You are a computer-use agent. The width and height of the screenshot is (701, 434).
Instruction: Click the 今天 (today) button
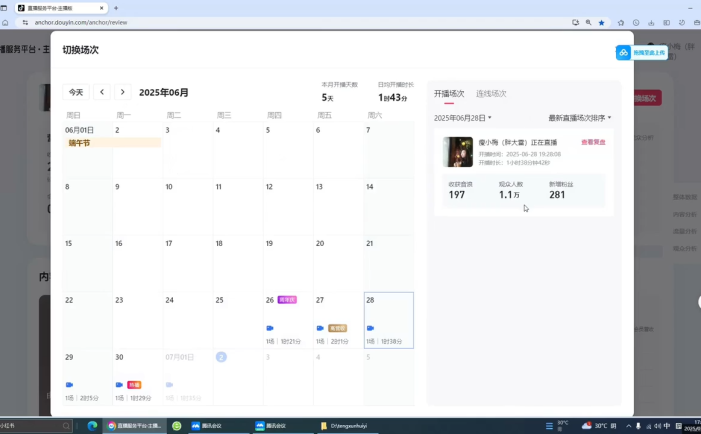[x=76, y=92]
